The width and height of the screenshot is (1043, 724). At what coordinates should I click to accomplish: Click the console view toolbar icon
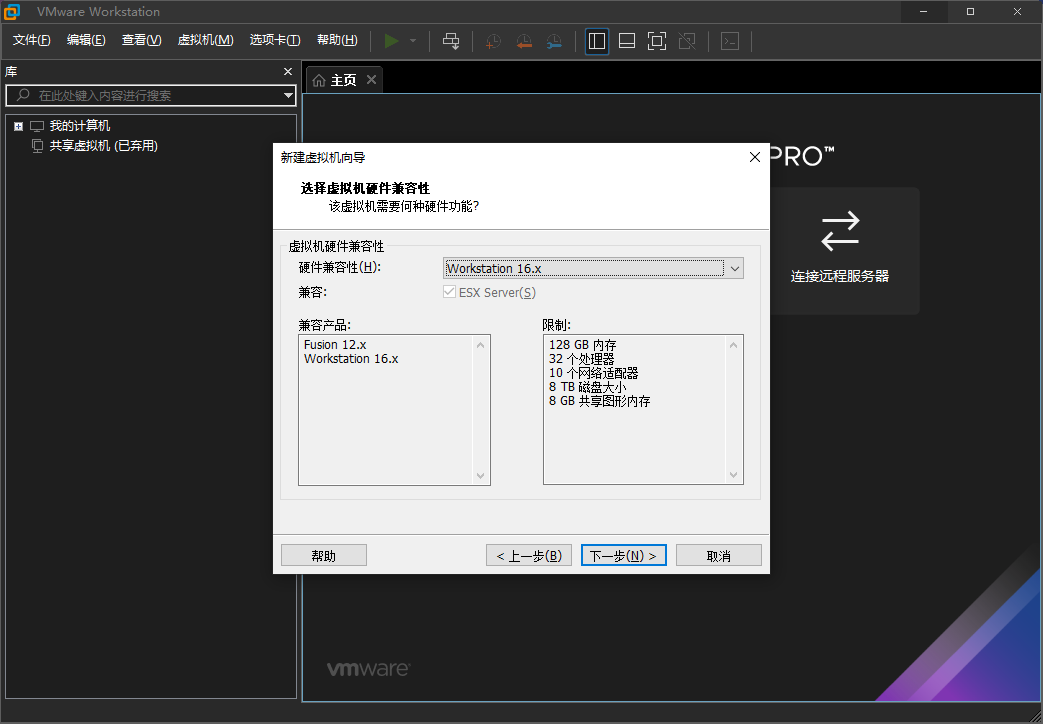[730, 41]
